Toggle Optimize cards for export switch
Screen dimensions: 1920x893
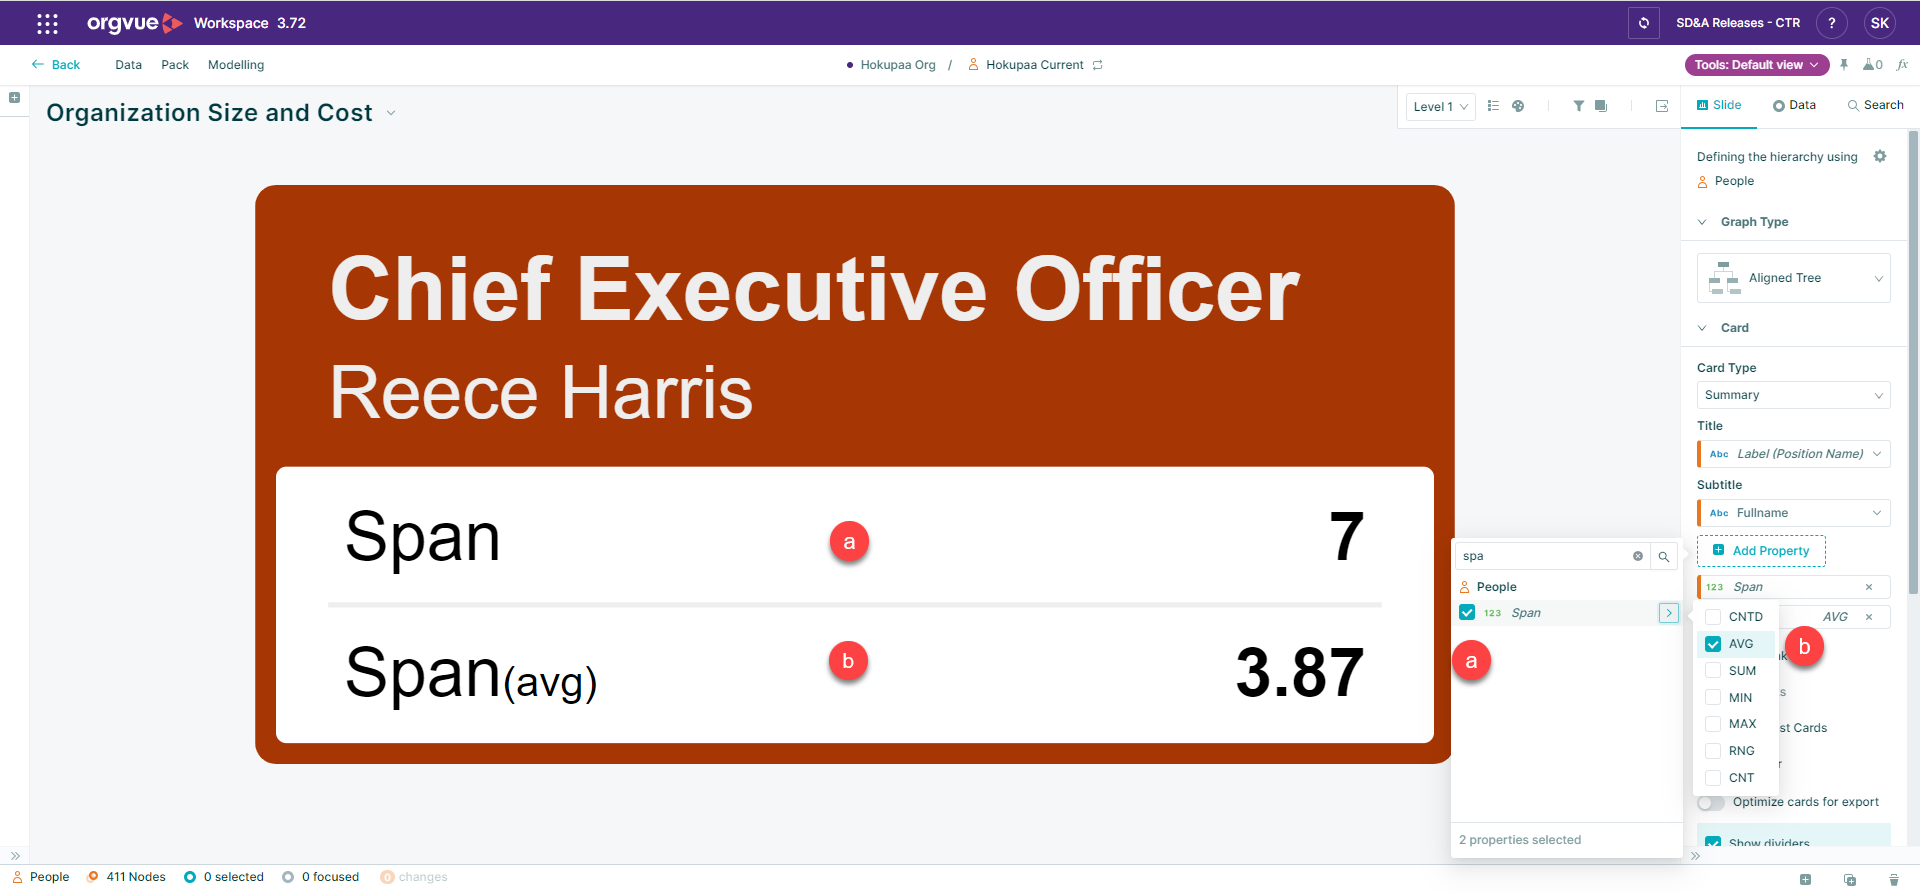pos(1711,803)
